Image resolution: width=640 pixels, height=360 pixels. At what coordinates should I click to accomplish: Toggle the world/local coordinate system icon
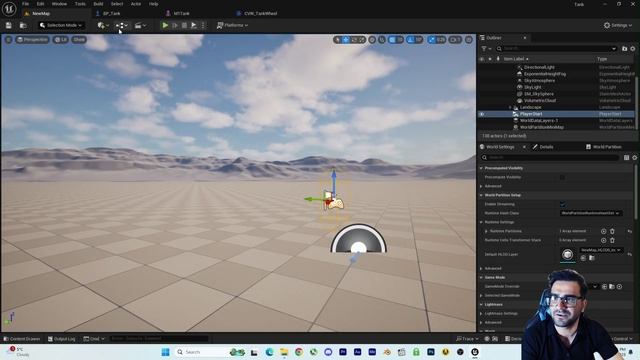click(372, 40)
